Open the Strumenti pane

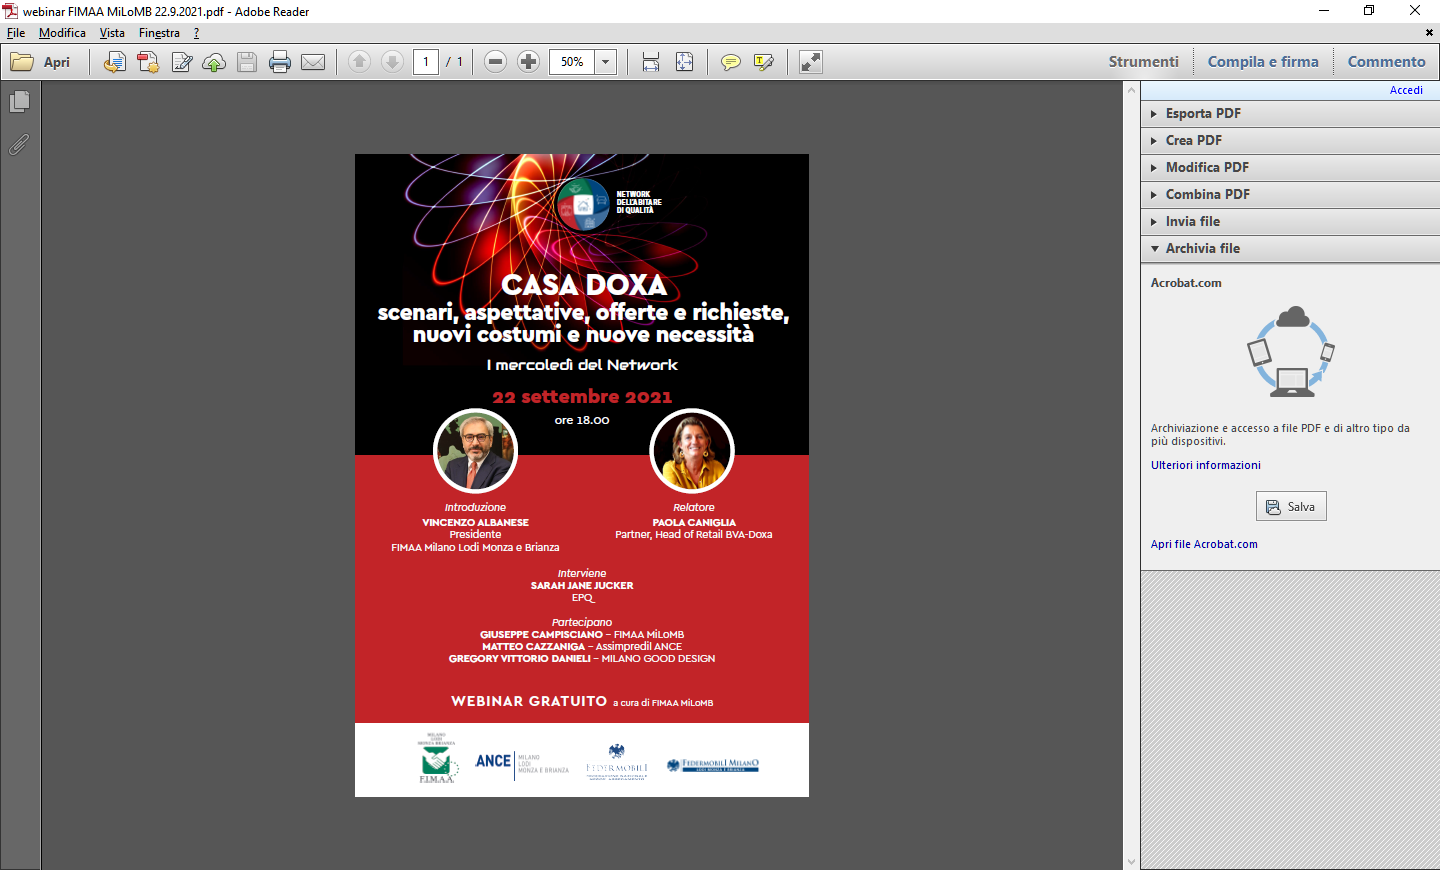pos(1143,62)
